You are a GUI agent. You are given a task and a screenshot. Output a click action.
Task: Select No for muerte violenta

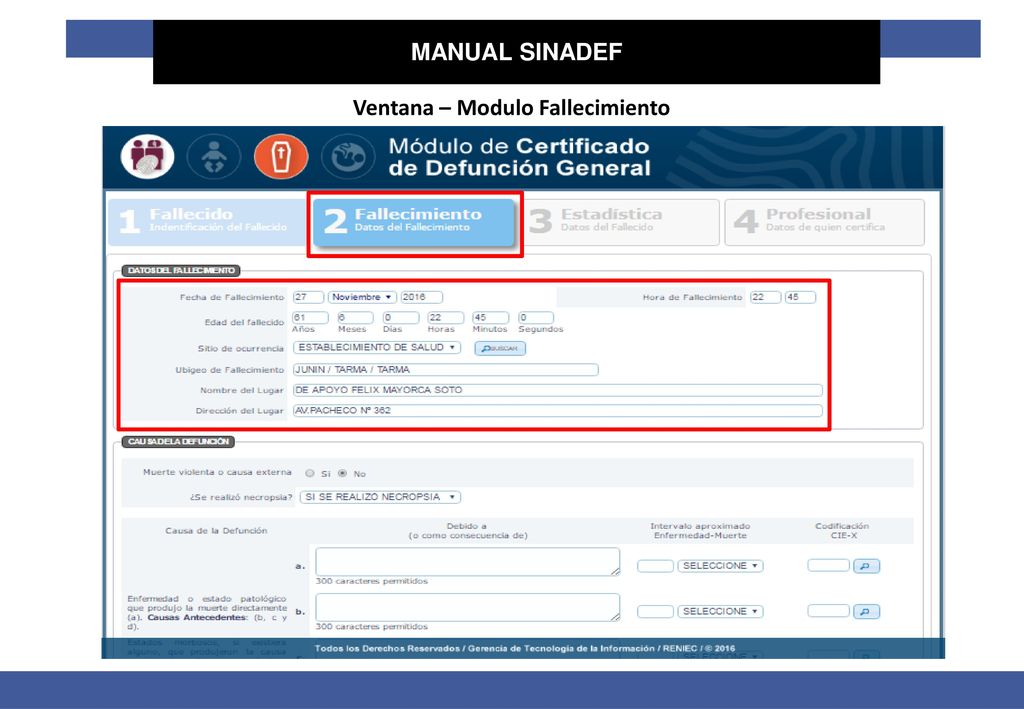(342, 473)
